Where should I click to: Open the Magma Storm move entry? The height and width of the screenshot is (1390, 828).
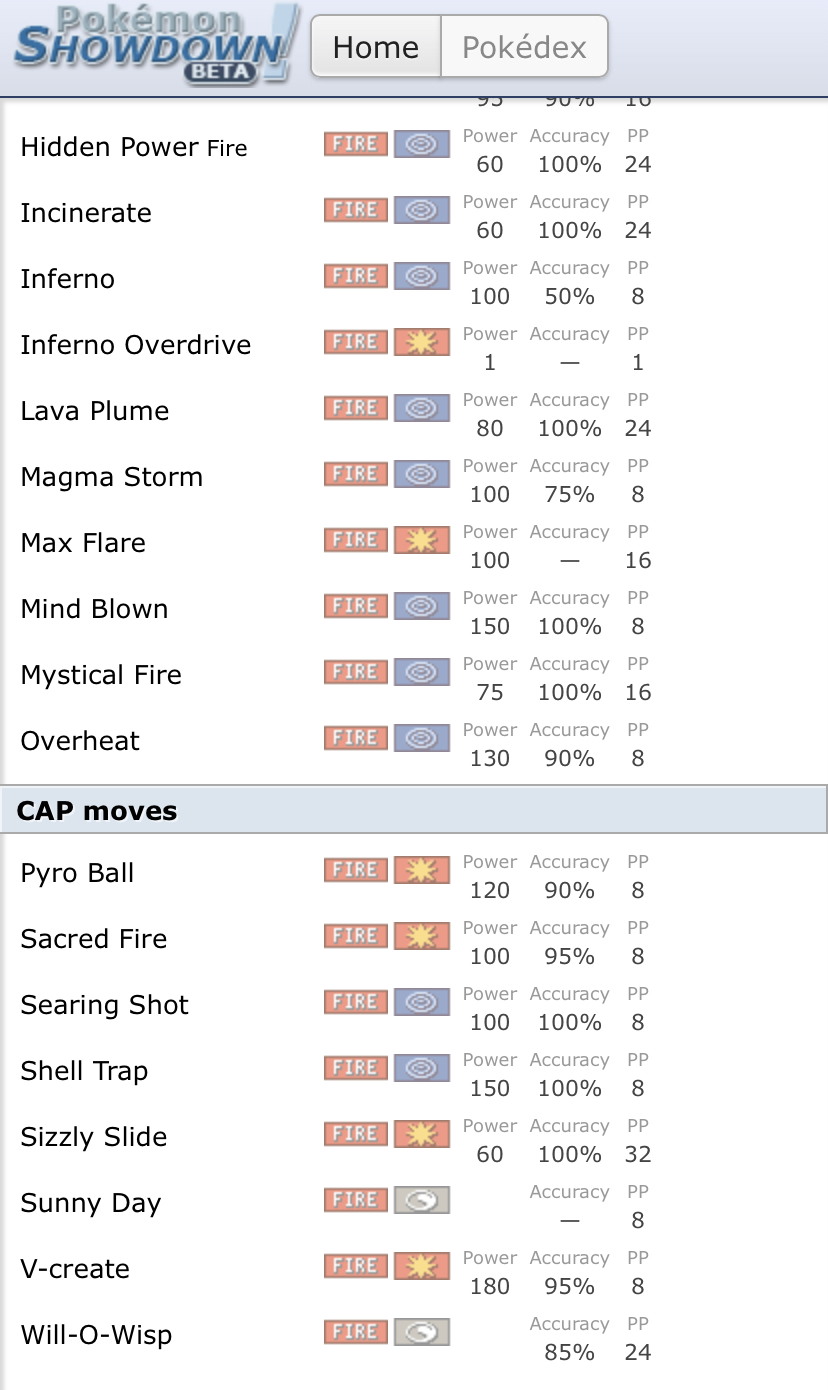[x=414, y=477]
